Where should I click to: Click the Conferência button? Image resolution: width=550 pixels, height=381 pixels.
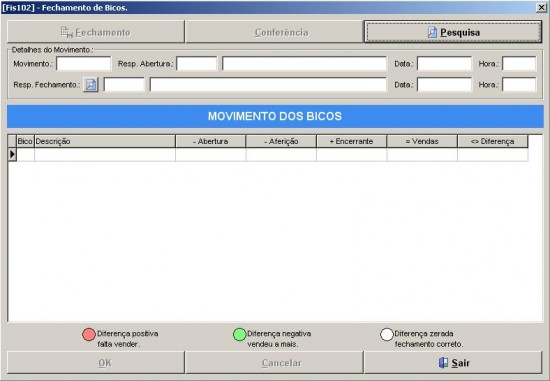point(274,32)
